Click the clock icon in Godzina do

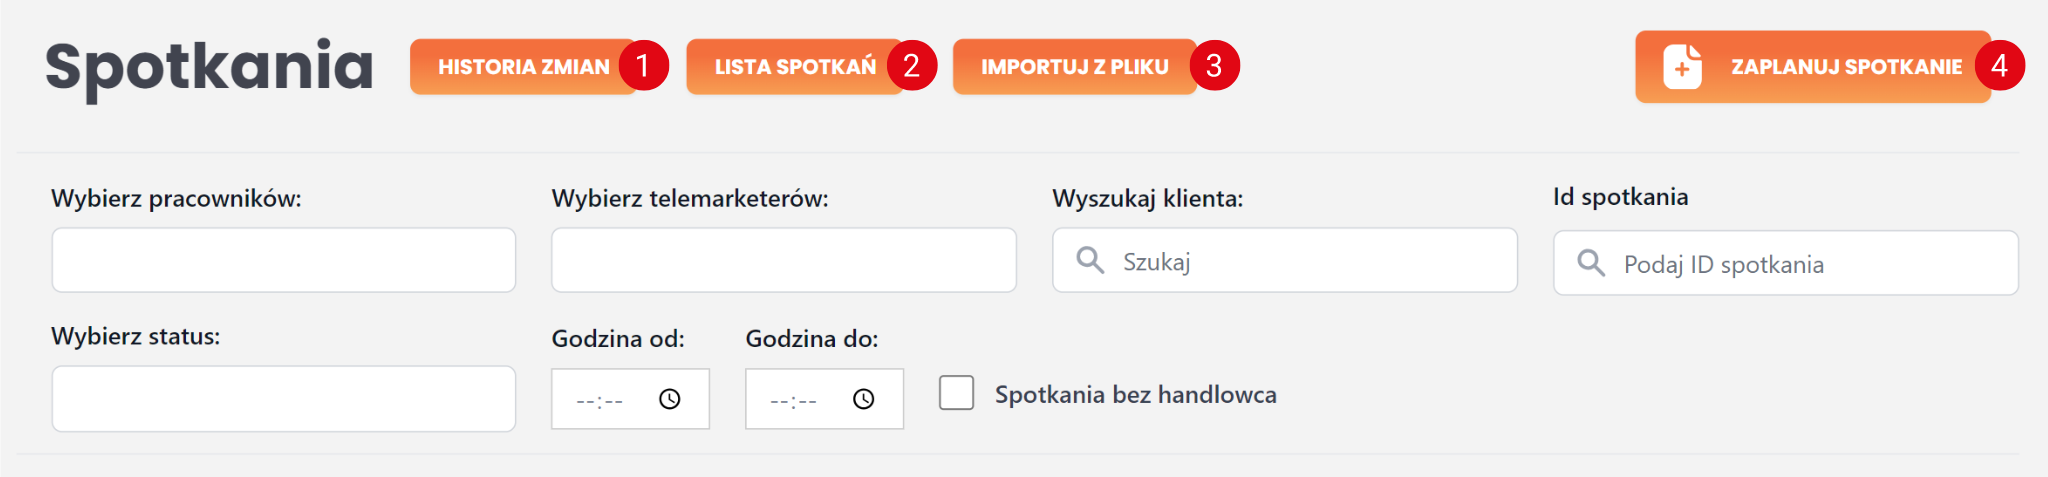click(x=864, y=399)
